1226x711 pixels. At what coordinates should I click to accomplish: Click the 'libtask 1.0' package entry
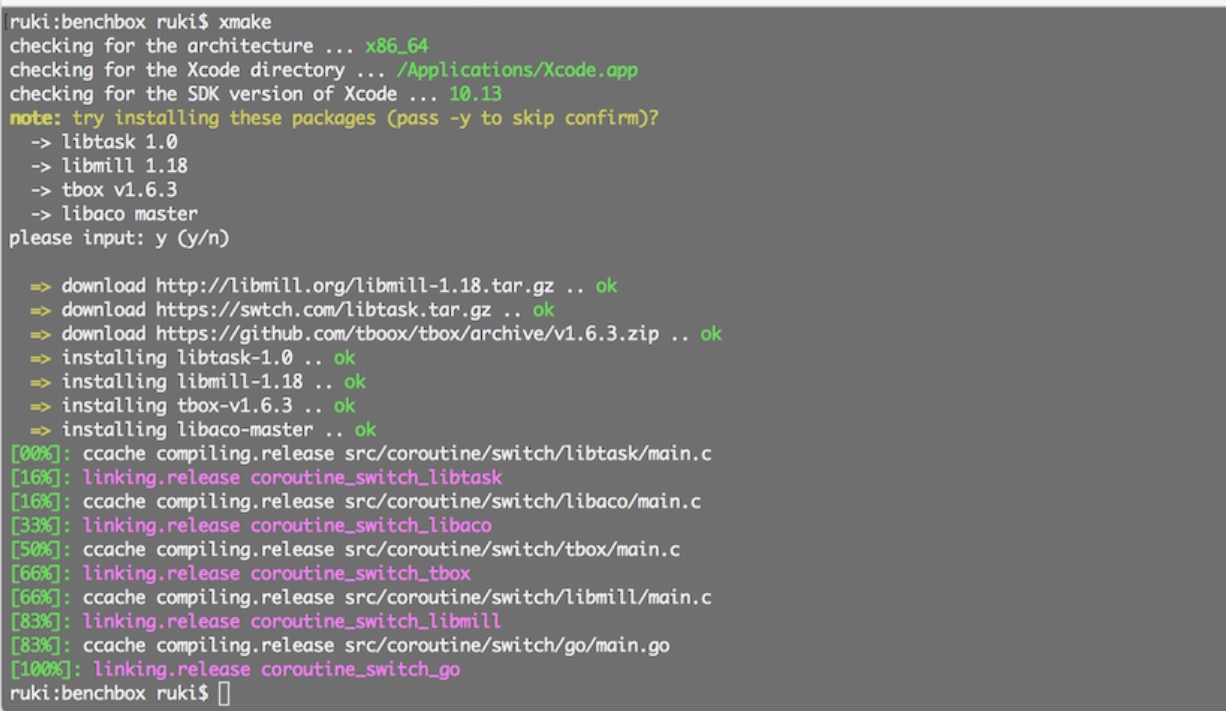point(119,142)
